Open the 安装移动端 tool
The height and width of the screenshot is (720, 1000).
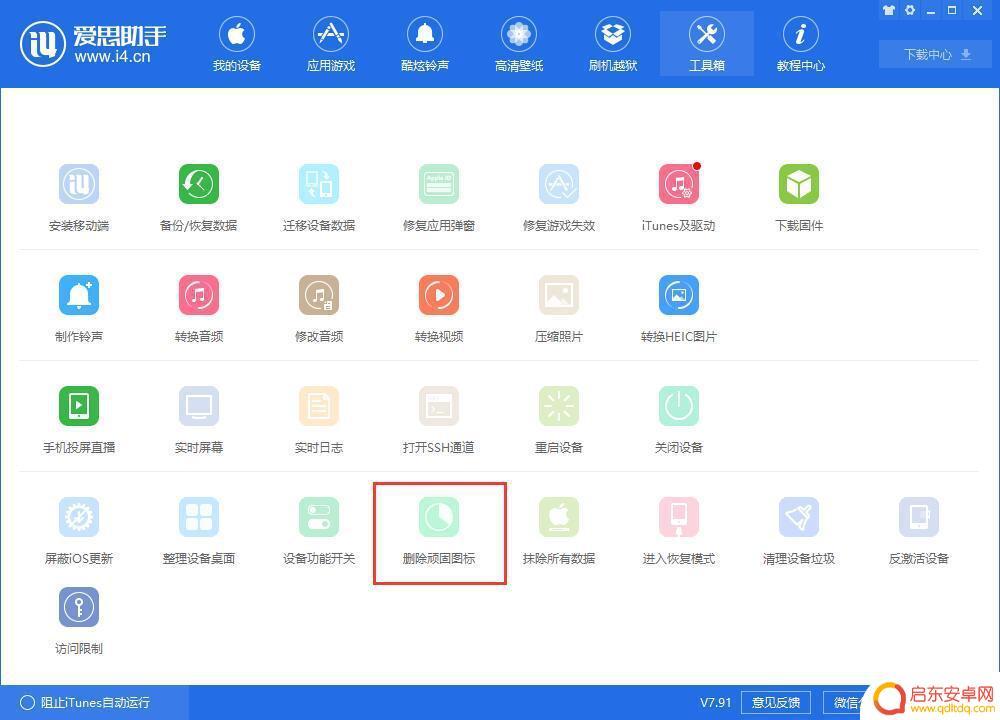pos(79,198)
